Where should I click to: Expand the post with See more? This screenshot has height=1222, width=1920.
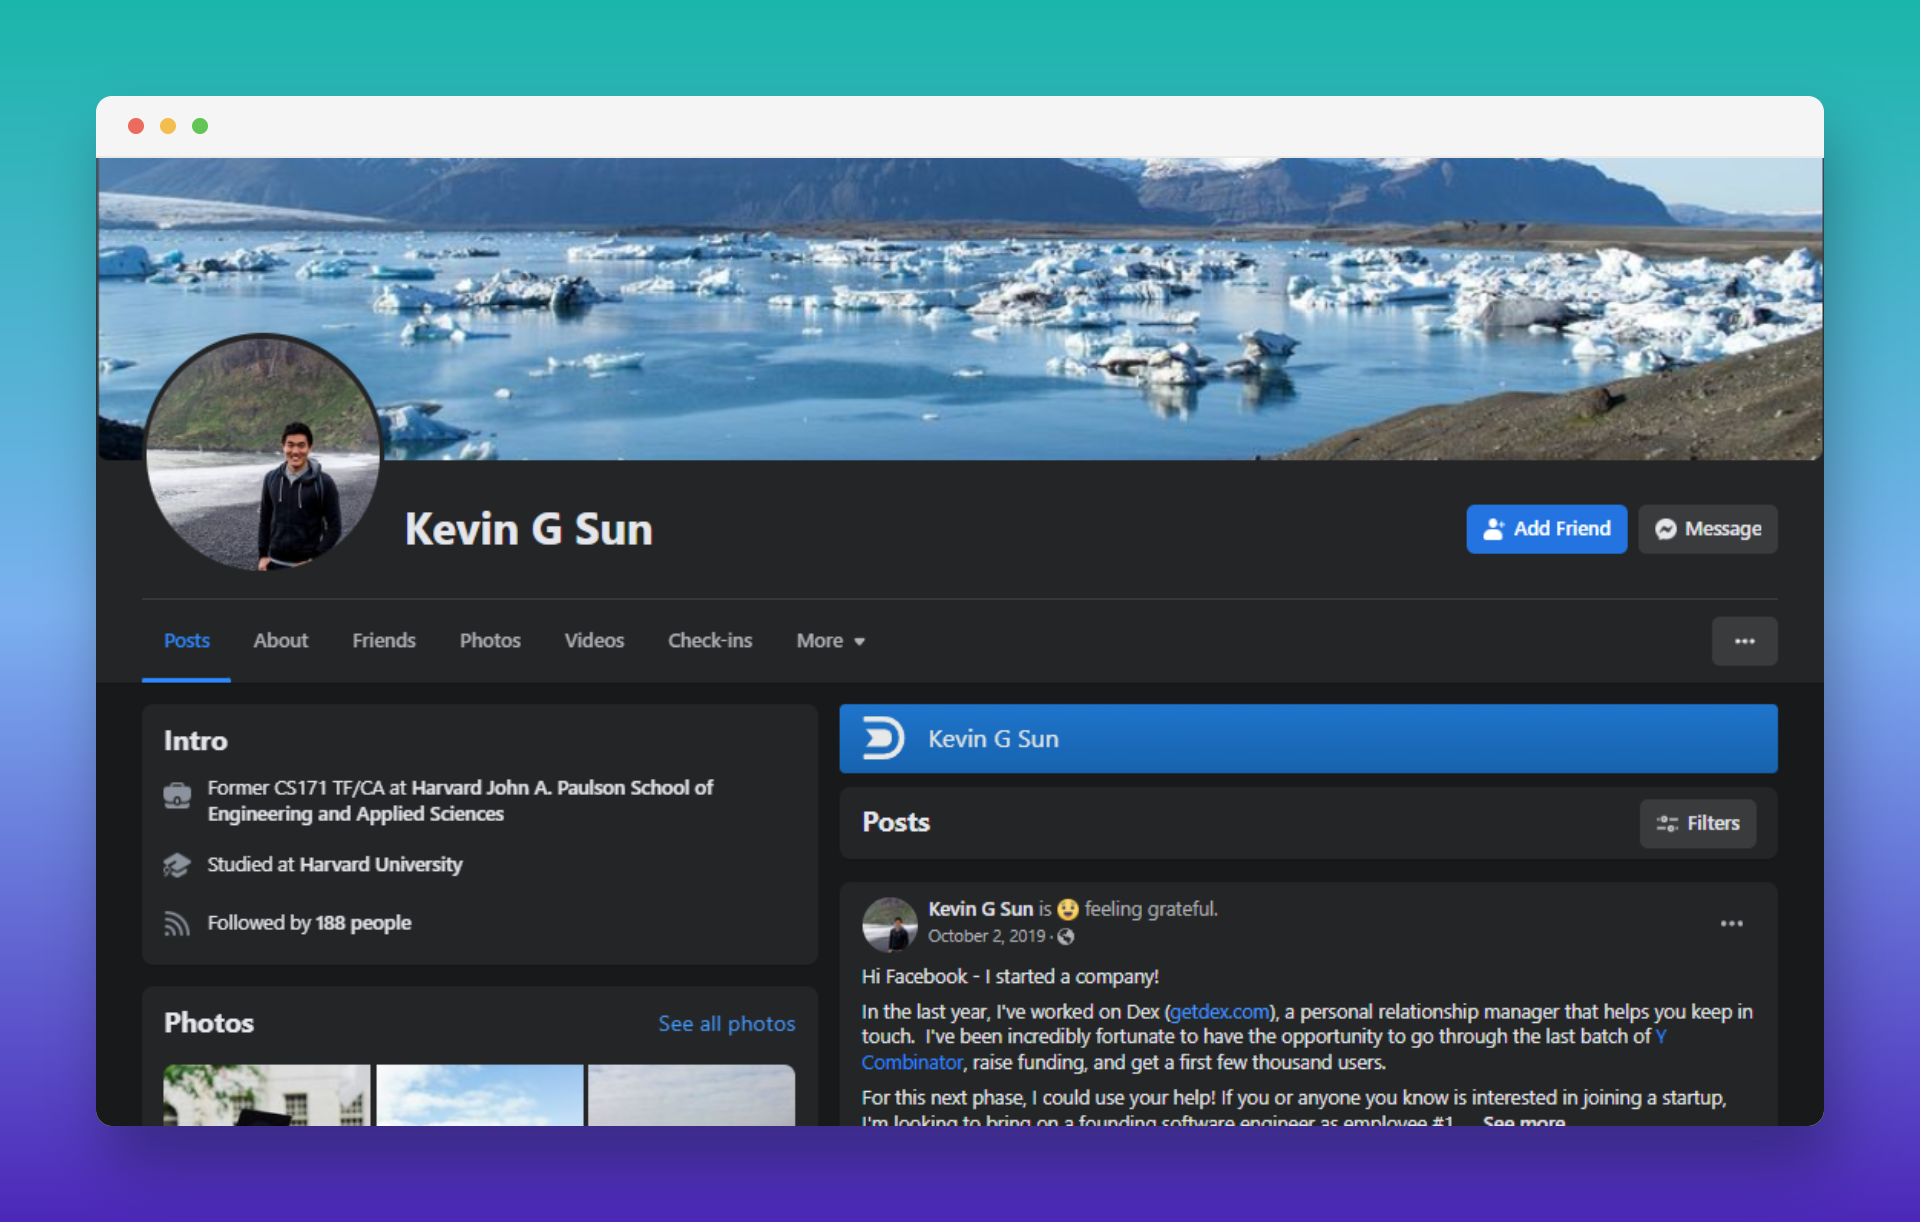coord(1523,1120)
